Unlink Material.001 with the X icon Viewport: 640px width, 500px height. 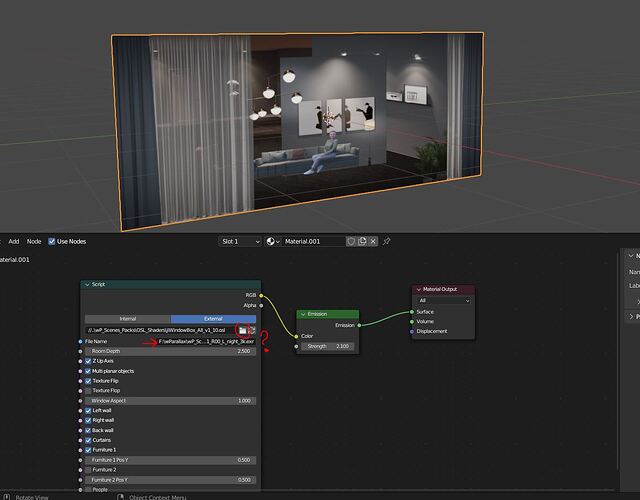373,242
